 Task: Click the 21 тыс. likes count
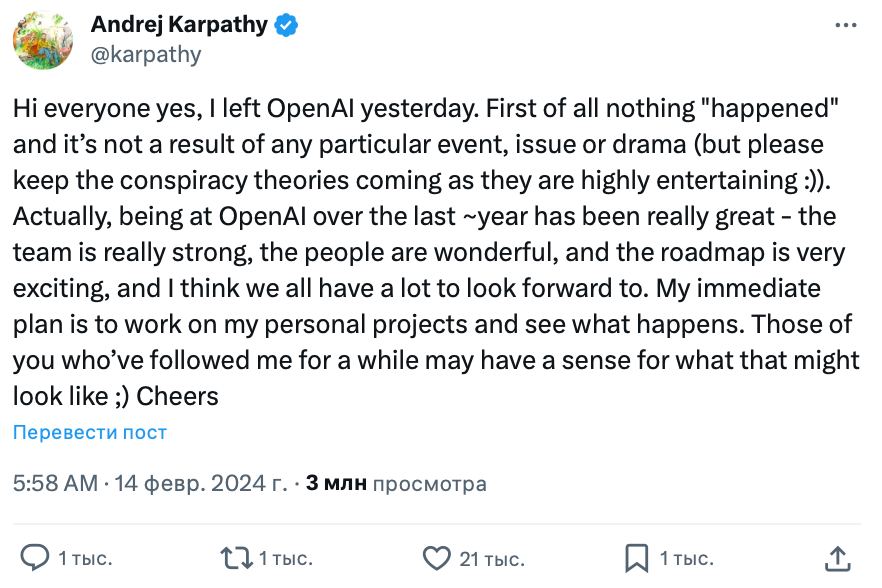pyautogui.click(x=491, y=558)
